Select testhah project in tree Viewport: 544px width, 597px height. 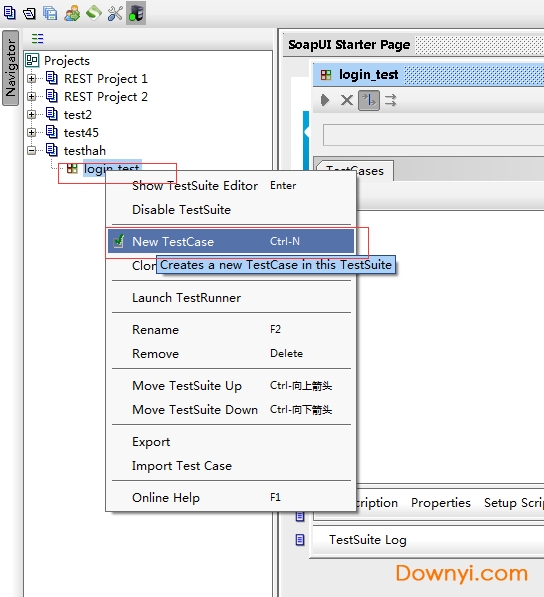click(x=85, y=150)
